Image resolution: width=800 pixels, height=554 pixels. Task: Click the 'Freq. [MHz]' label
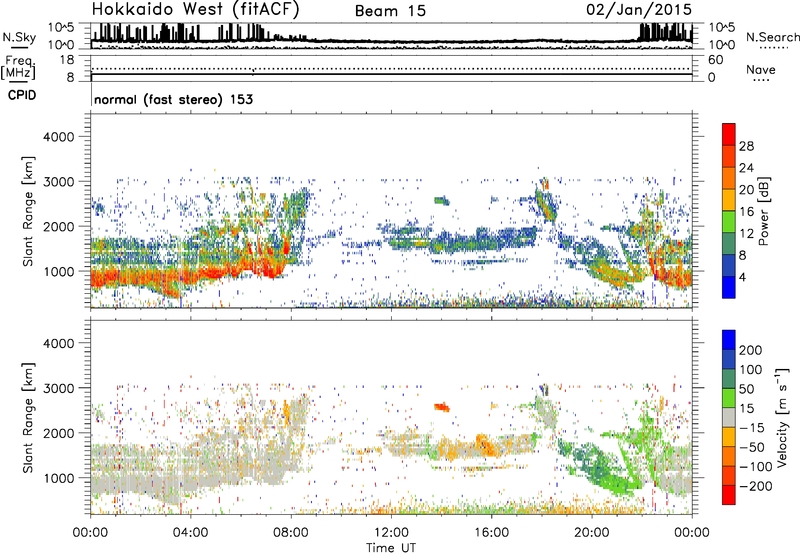(x=18, y=67)
